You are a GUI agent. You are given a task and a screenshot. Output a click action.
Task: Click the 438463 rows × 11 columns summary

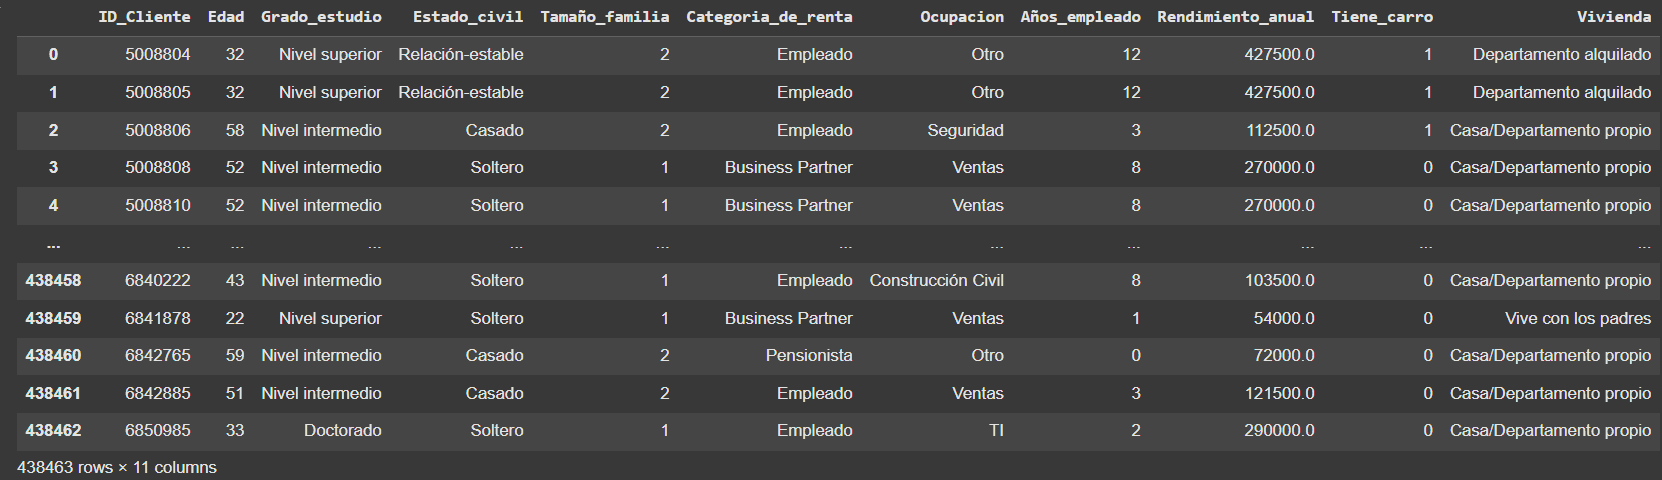click(x=117, y=467)
